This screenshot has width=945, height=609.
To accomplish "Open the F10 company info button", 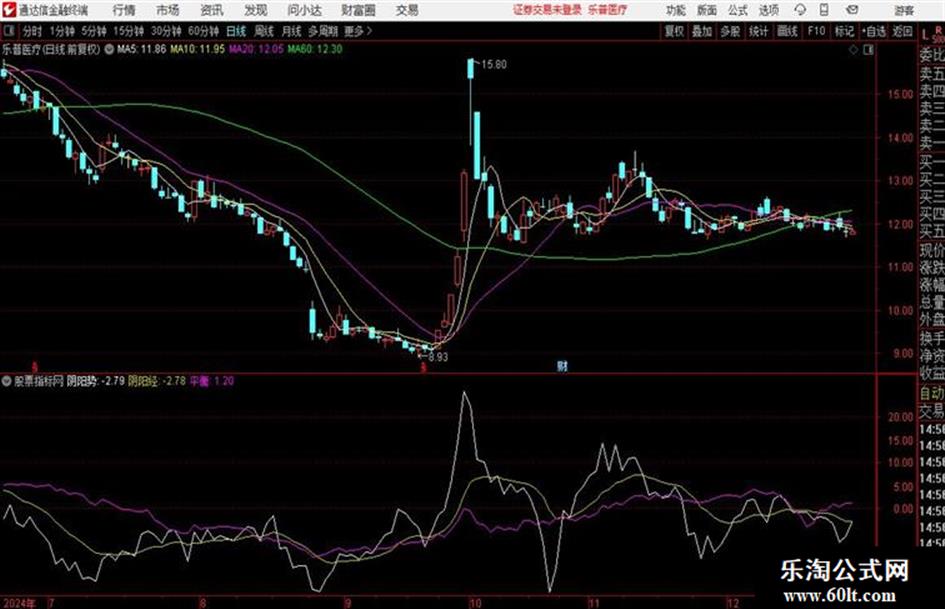I will tap(817, 31).
